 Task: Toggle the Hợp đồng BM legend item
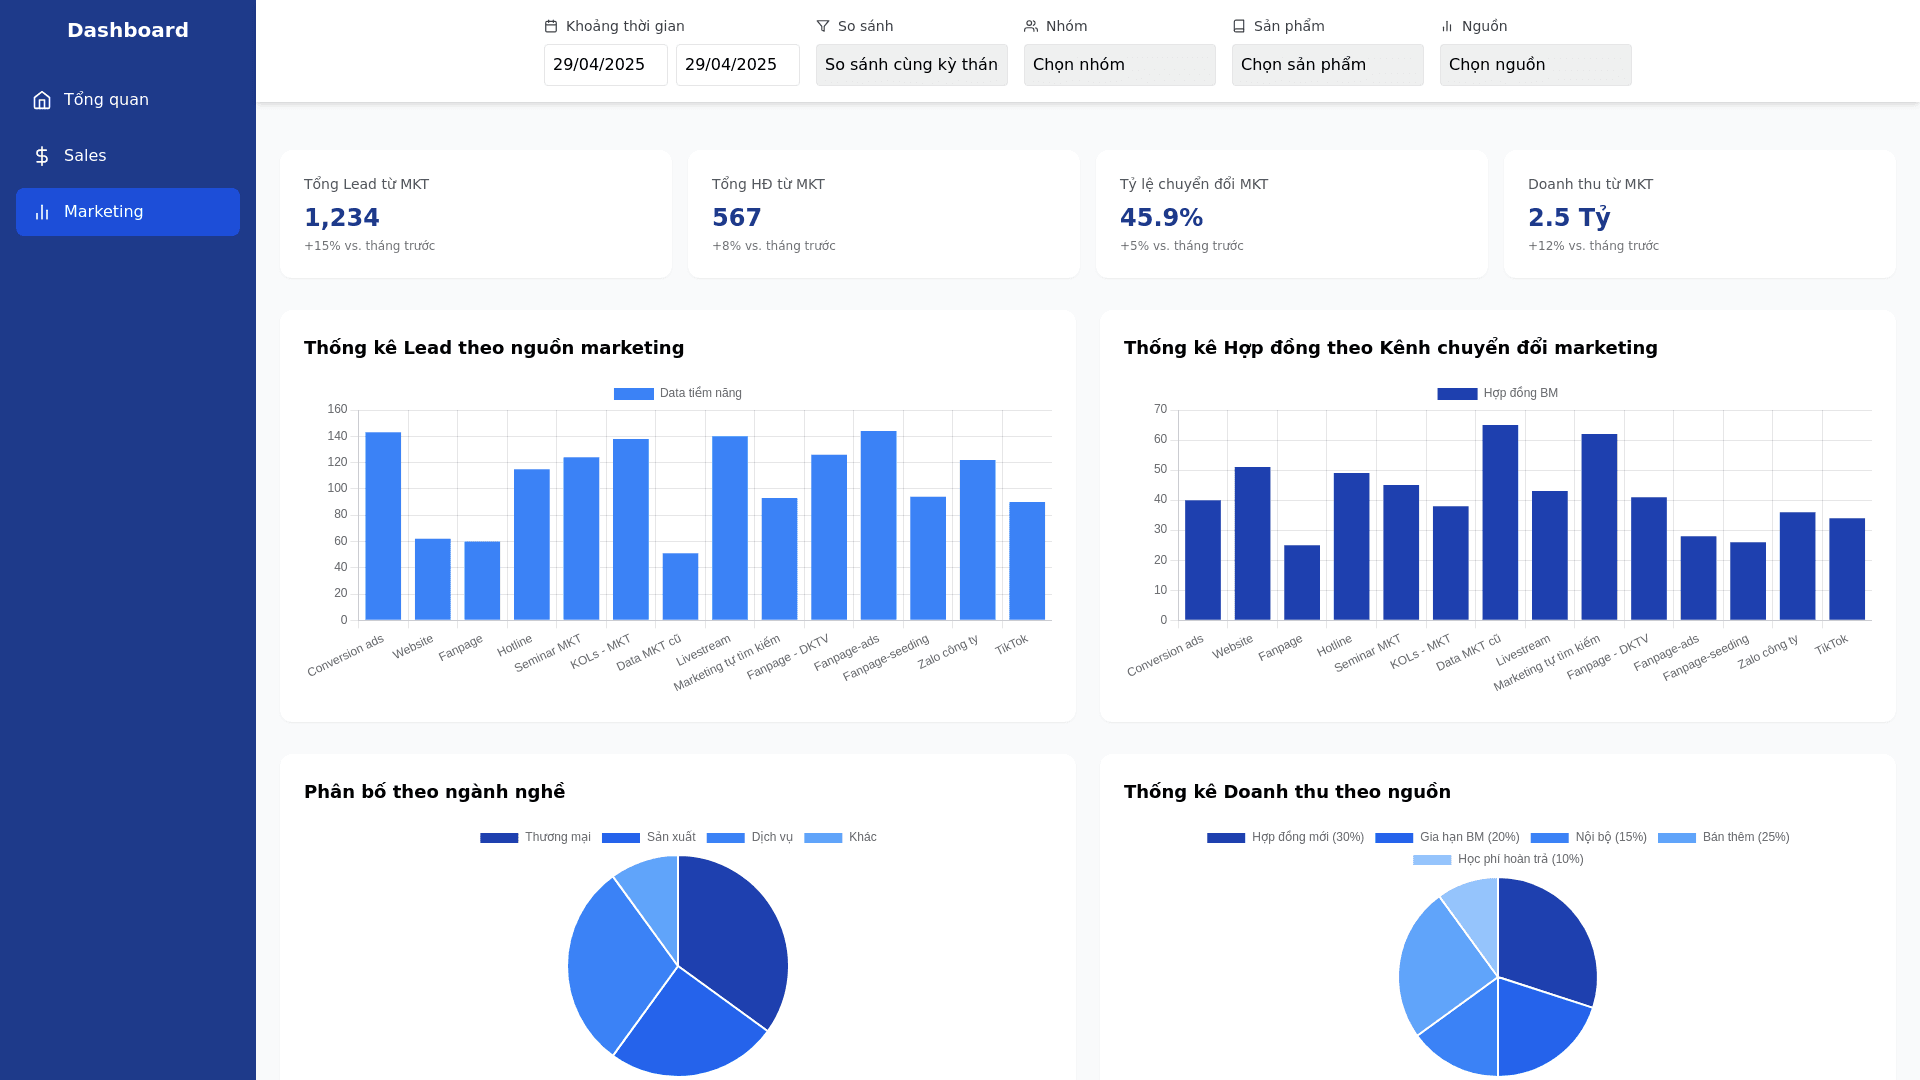tap(1497, 394)
